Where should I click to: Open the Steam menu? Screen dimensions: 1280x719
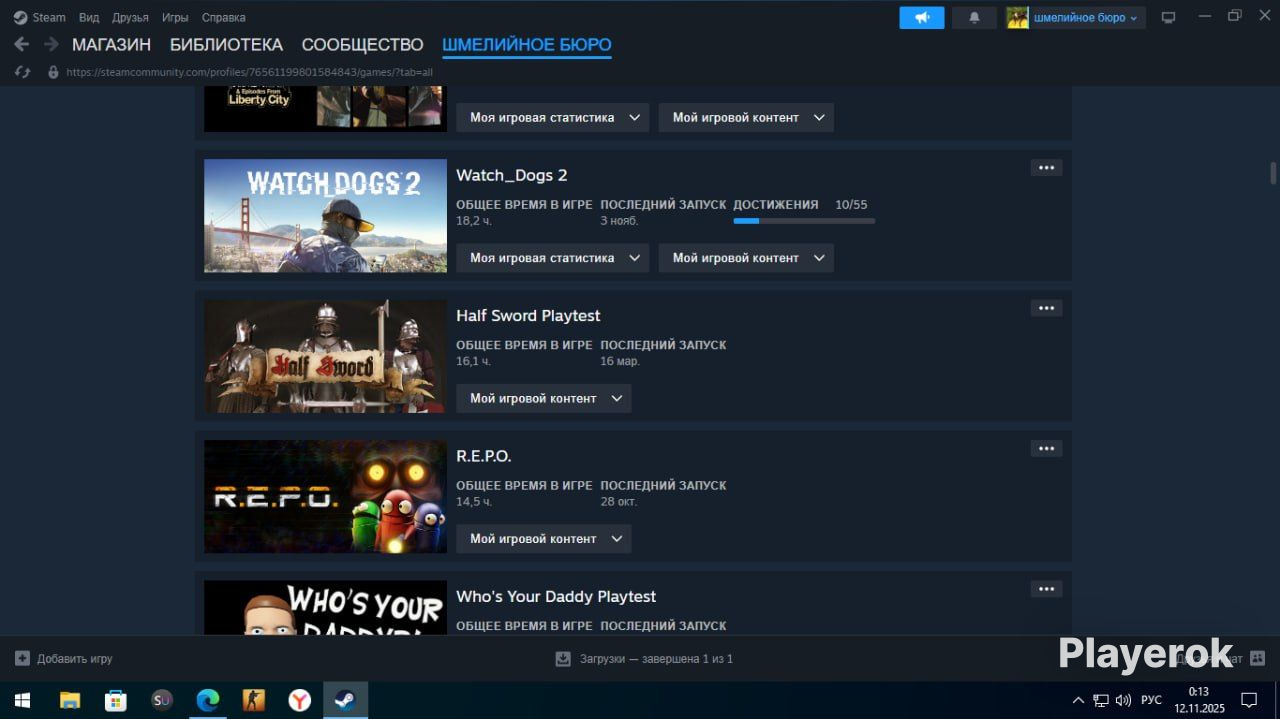(x=49, y=17)
